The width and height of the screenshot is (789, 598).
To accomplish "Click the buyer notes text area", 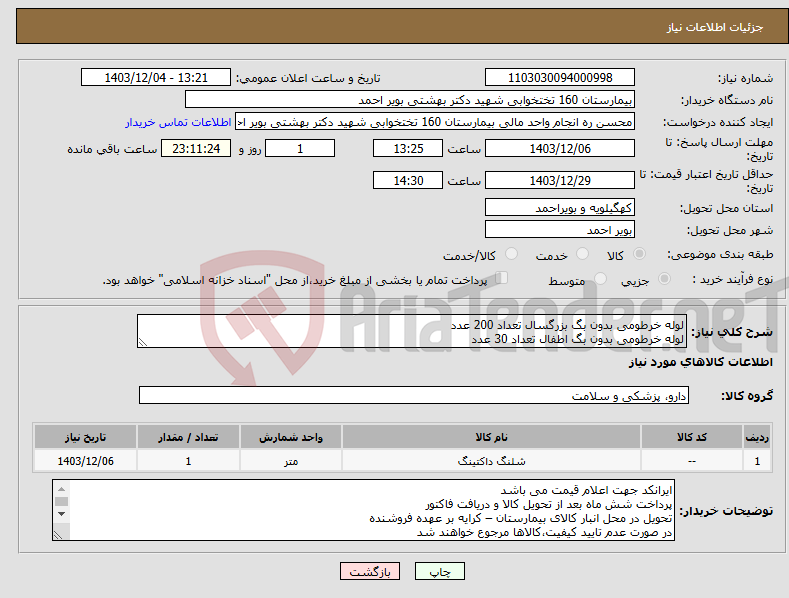I will (363, 510).
